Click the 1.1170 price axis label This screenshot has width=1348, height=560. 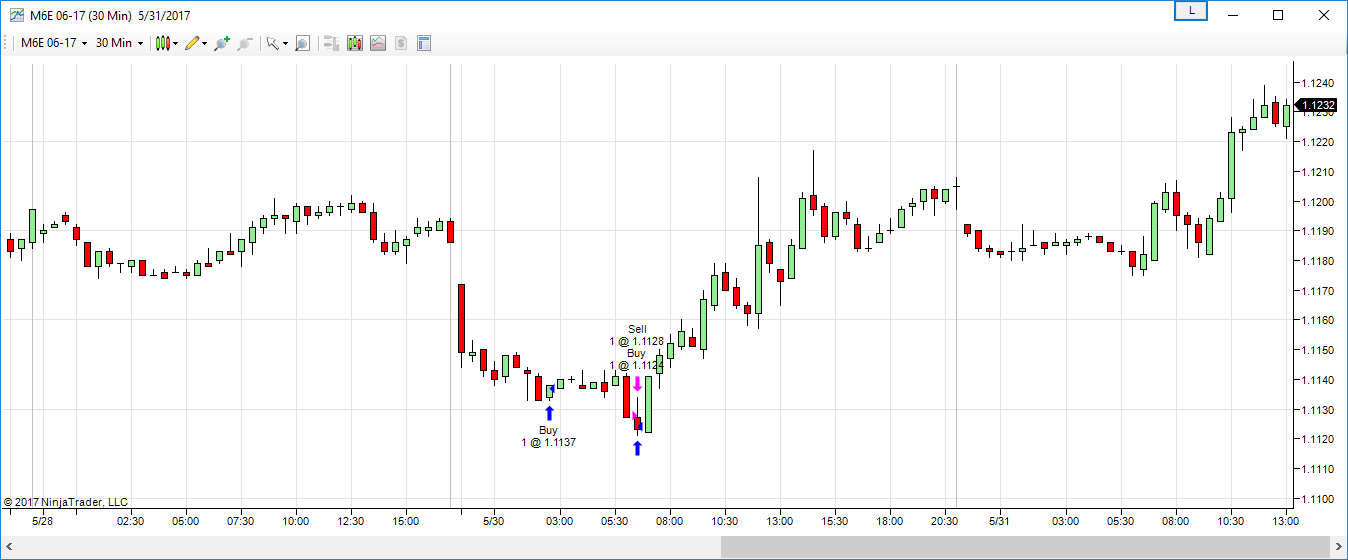tap(1318, 291)
